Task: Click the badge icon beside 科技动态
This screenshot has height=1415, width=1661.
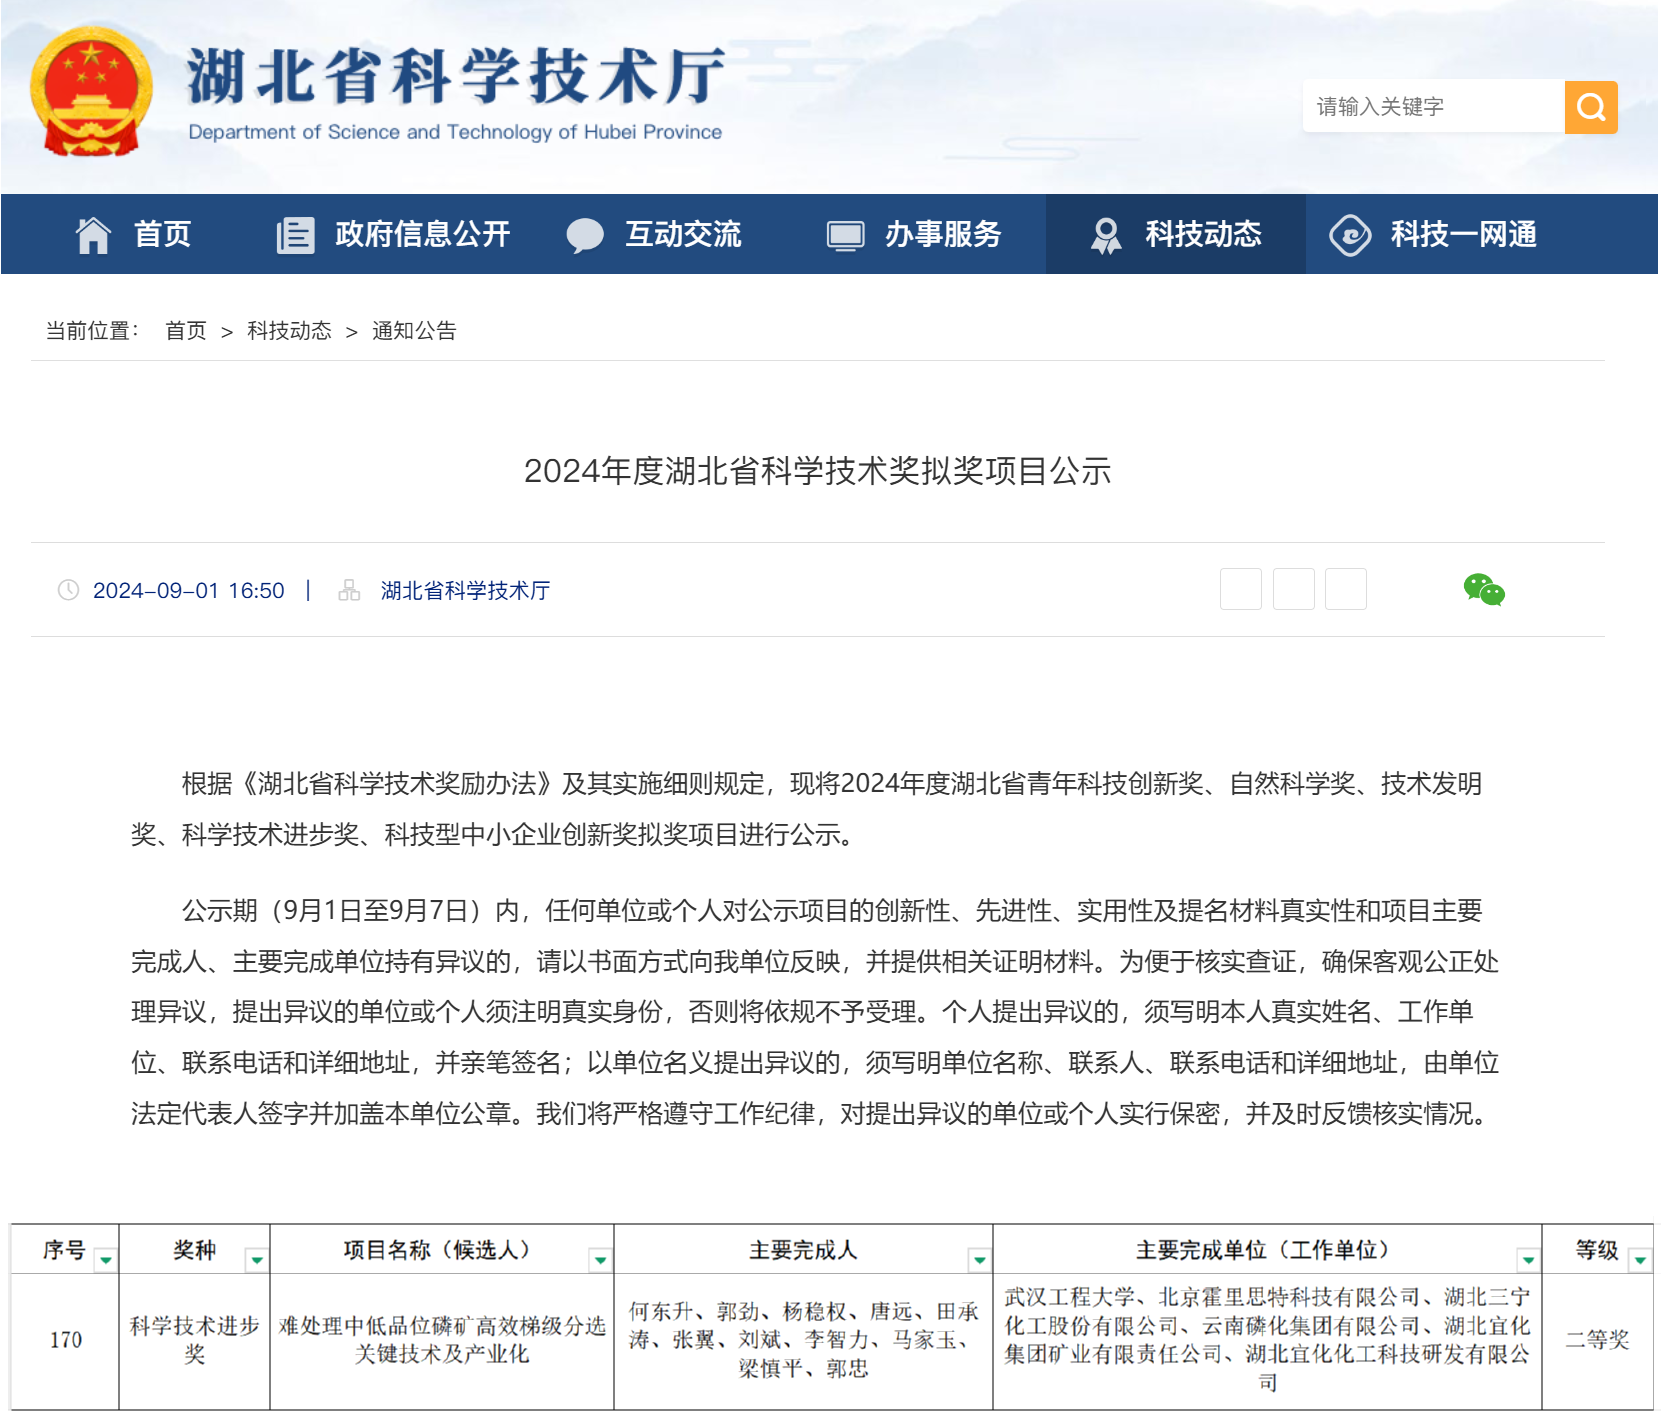Action: [x=1106, y=235]
